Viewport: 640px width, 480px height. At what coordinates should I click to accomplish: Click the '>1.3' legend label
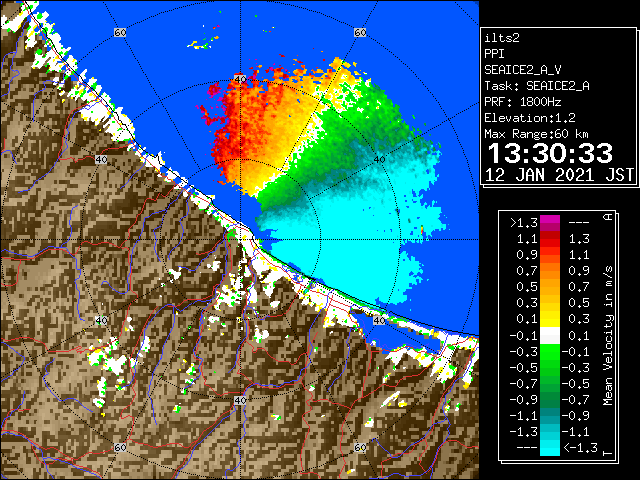coord(523,223)
